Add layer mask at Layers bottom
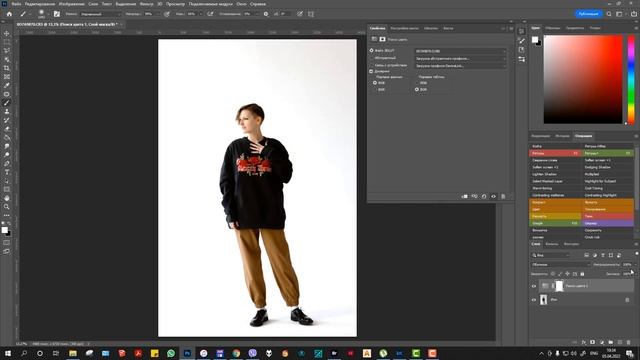Viewport: 640px width, 360px height. [593, 342]
